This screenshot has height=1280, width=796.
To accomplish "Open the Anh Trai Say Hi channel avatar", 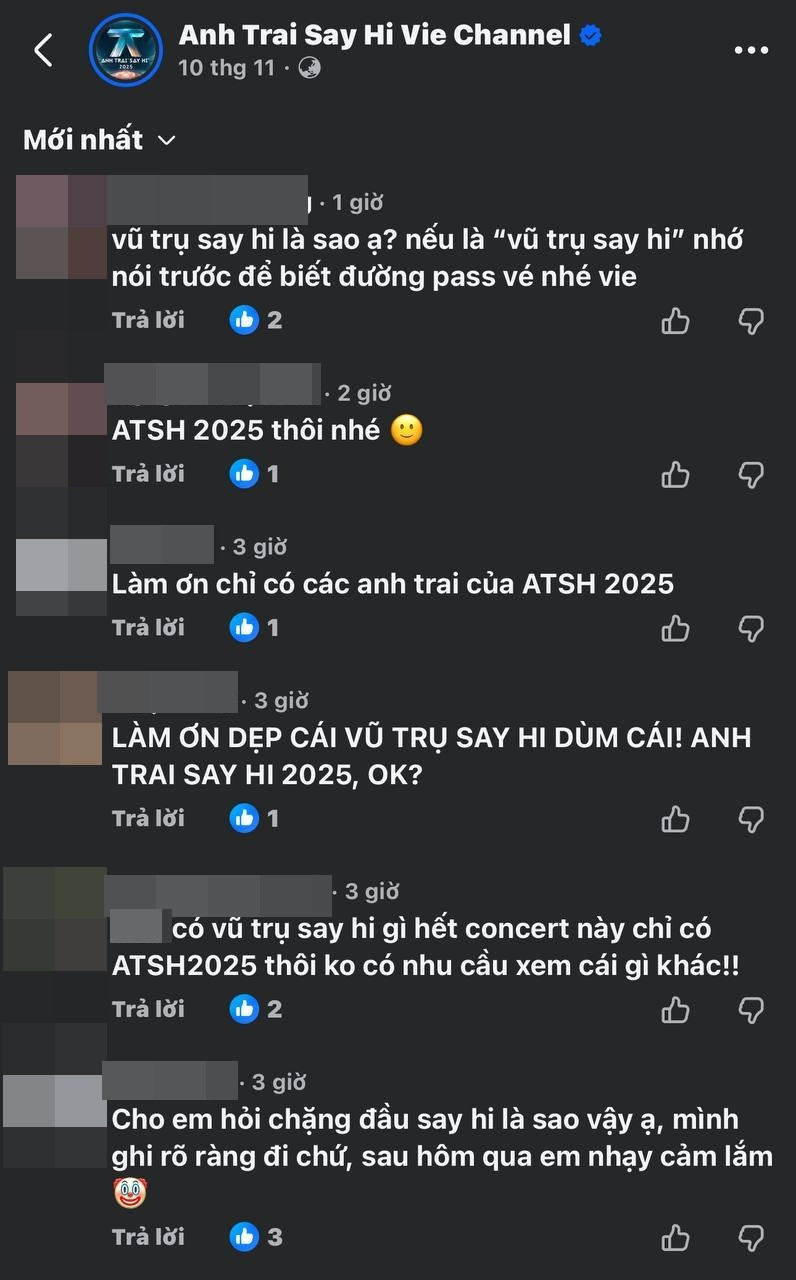I will tap(125, 50).
